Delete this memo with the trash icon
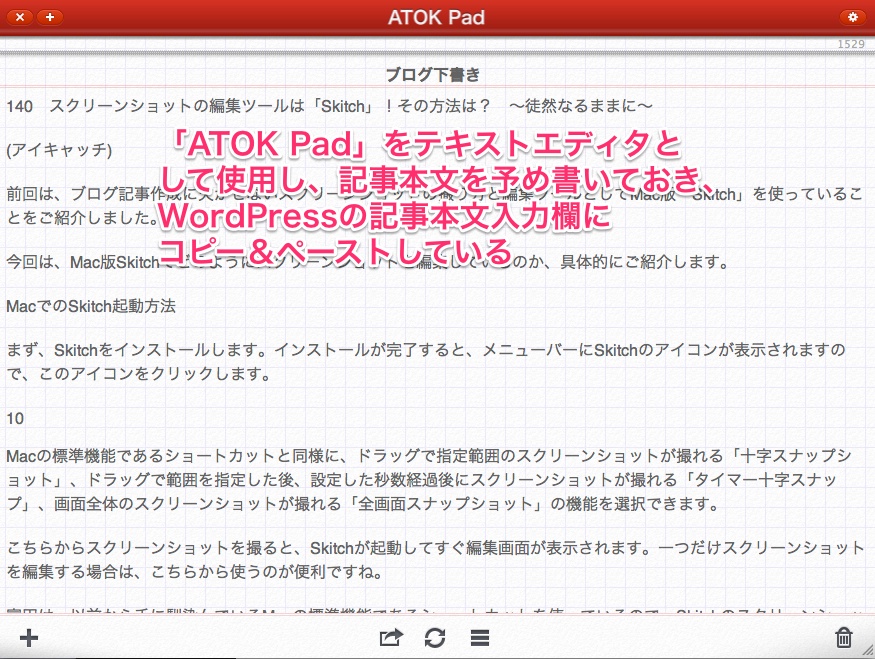Viewport: 875px width, 659px height. [843, 637]
